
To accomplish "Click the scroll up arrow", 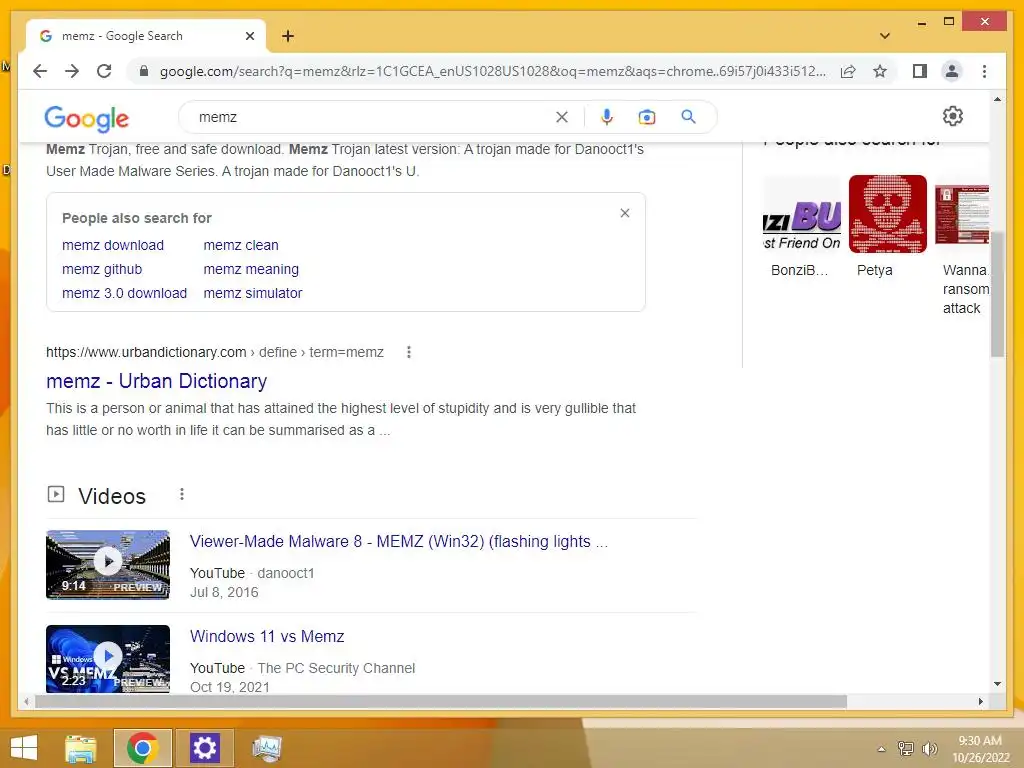I will [997, 99].
